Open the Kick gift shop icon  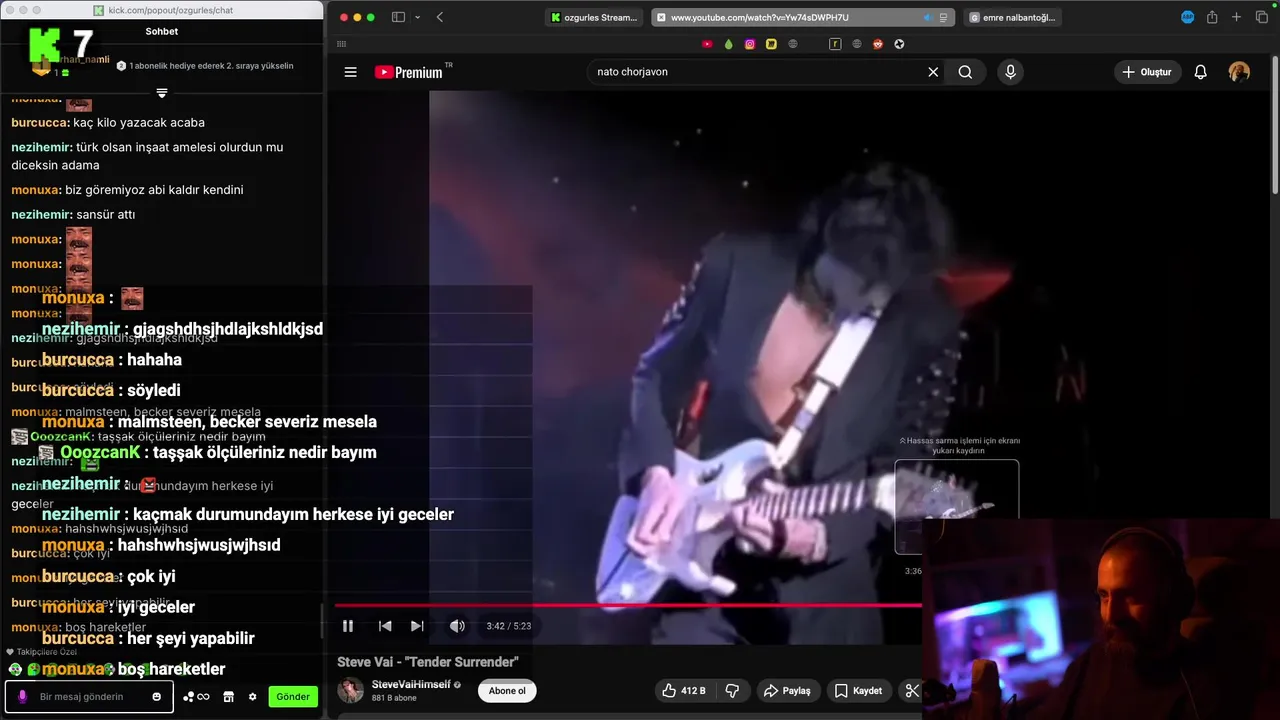pos(228,696)
